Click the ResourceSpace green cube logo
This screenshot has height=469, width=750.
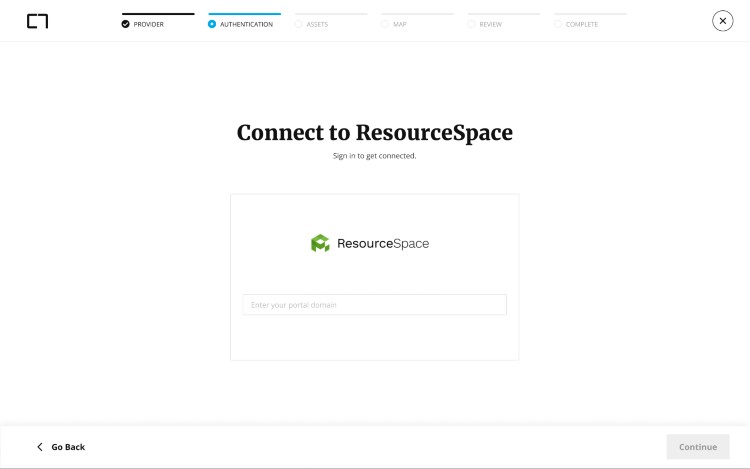click(x=320, y=243)
